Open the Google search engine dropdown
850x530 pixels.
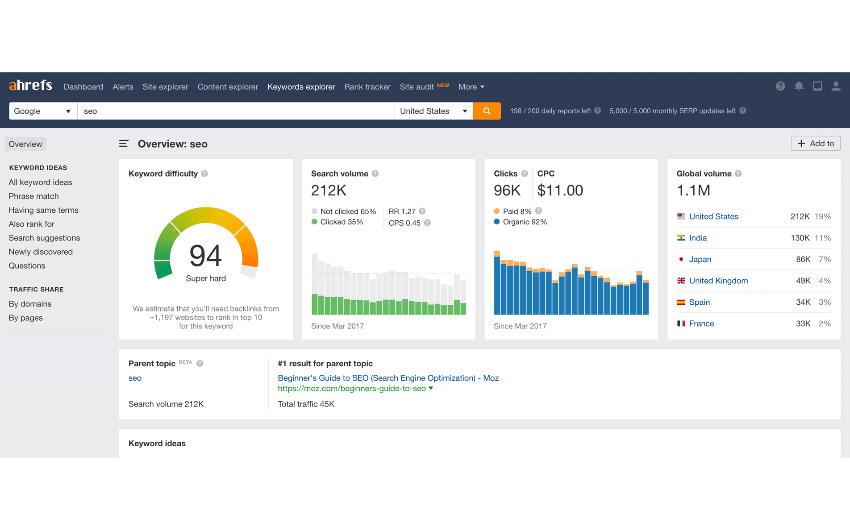[x=43, y=111]
